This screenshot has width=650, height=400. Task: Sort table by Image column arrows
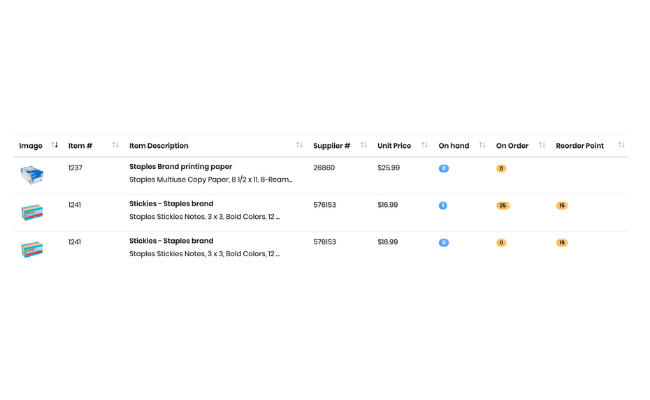[x=54, y=145]
